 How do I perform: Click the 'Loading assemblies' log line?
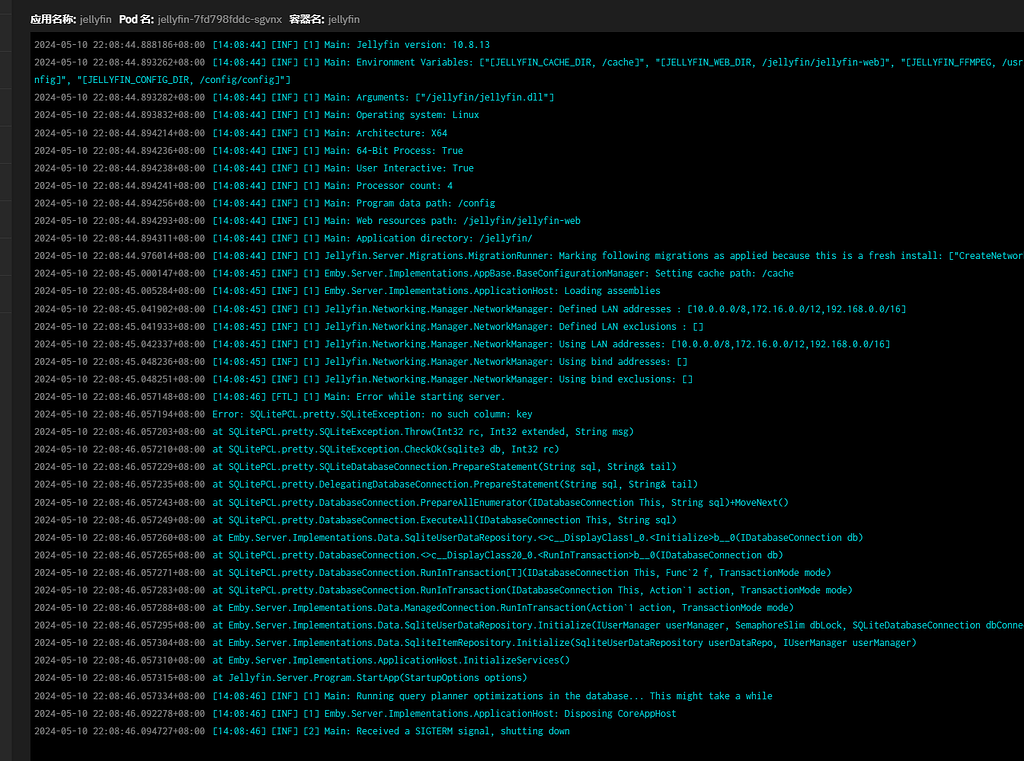(347, 291)
